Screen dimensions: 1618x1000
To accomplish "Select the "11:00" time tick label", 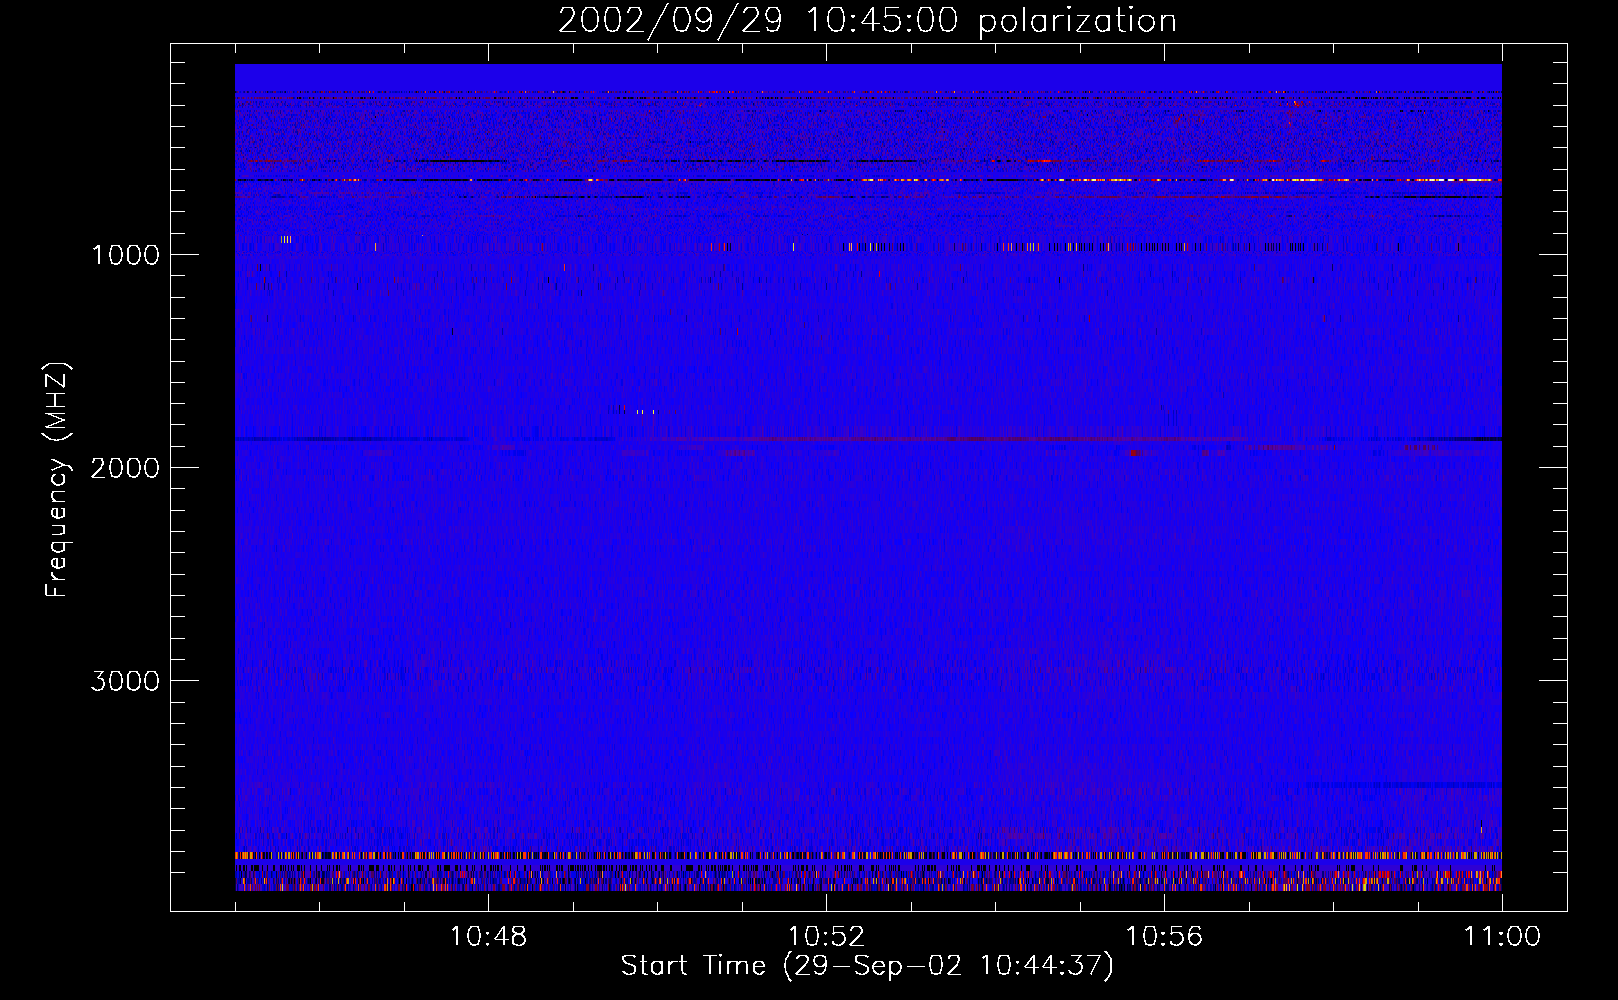I will (x=1502, y=937).
